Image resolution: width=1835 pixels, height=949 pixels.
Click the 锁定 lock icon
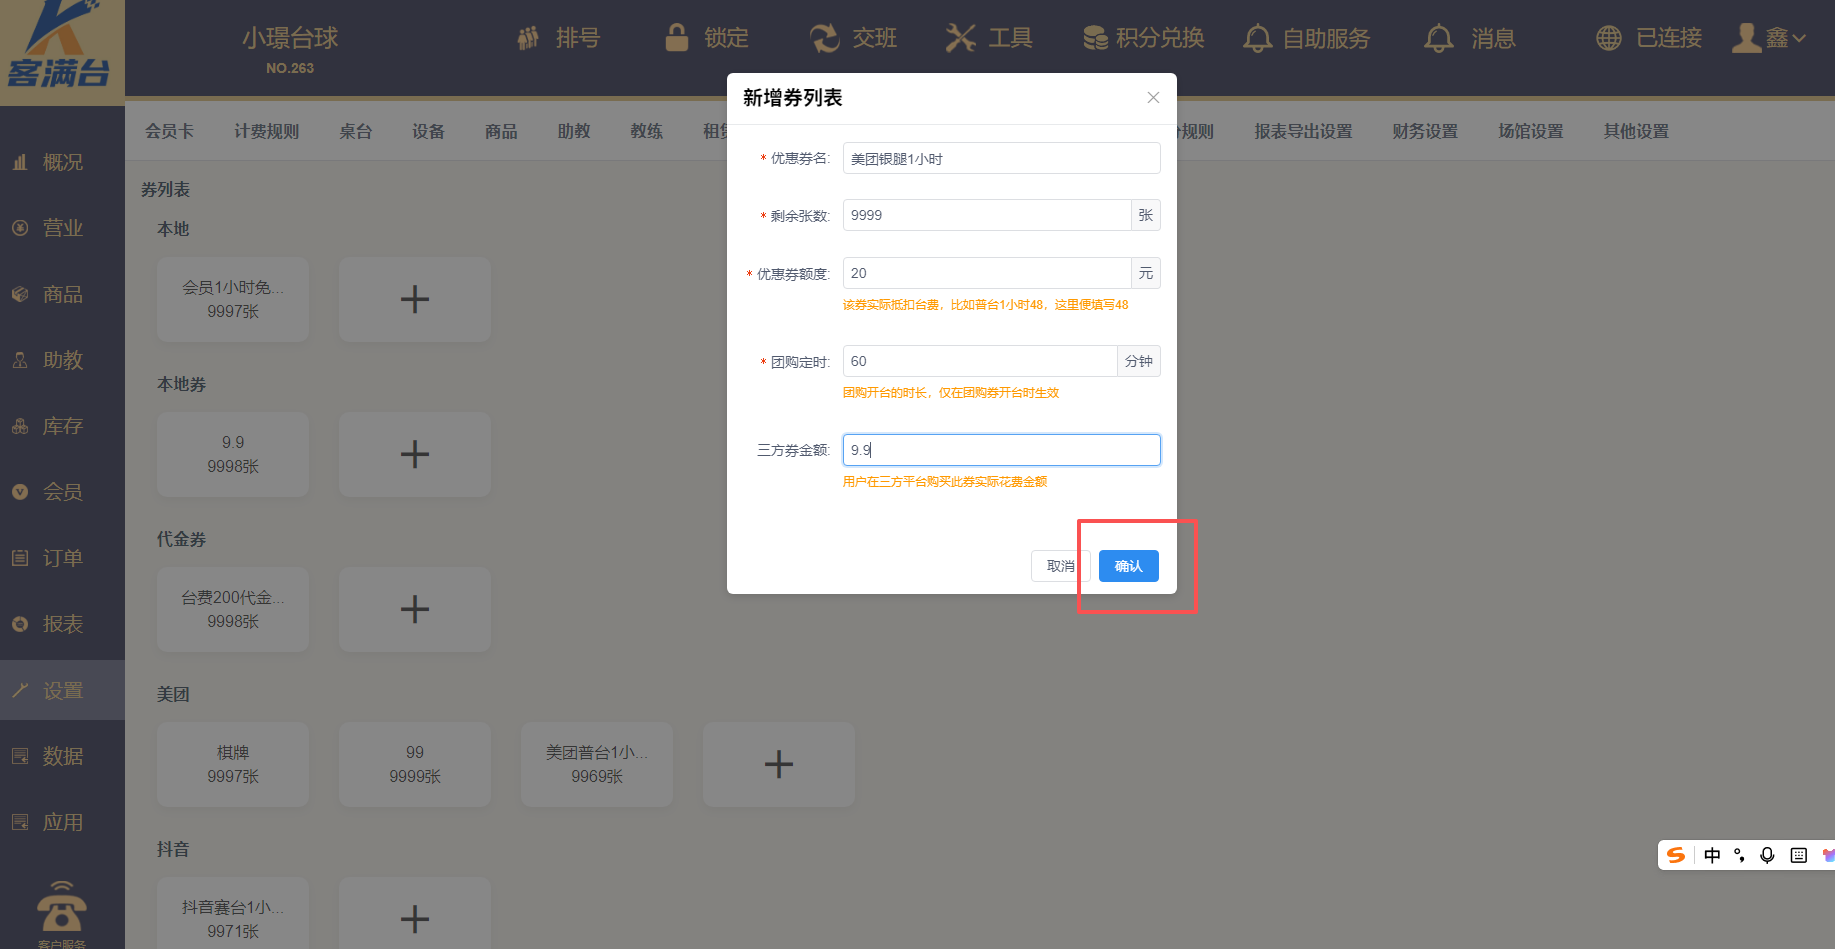point(677,38)
